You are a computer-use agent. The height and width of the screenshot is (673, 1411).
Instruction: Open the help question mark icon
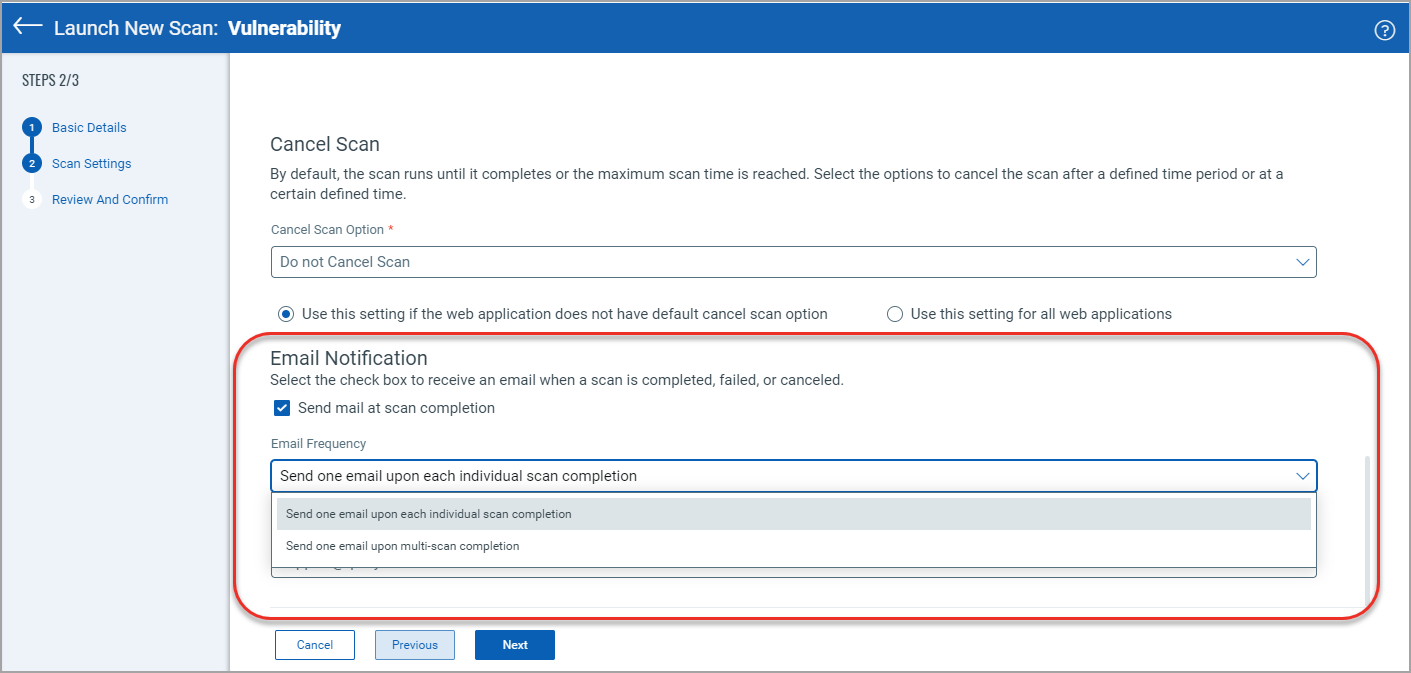coord(1384,30)
